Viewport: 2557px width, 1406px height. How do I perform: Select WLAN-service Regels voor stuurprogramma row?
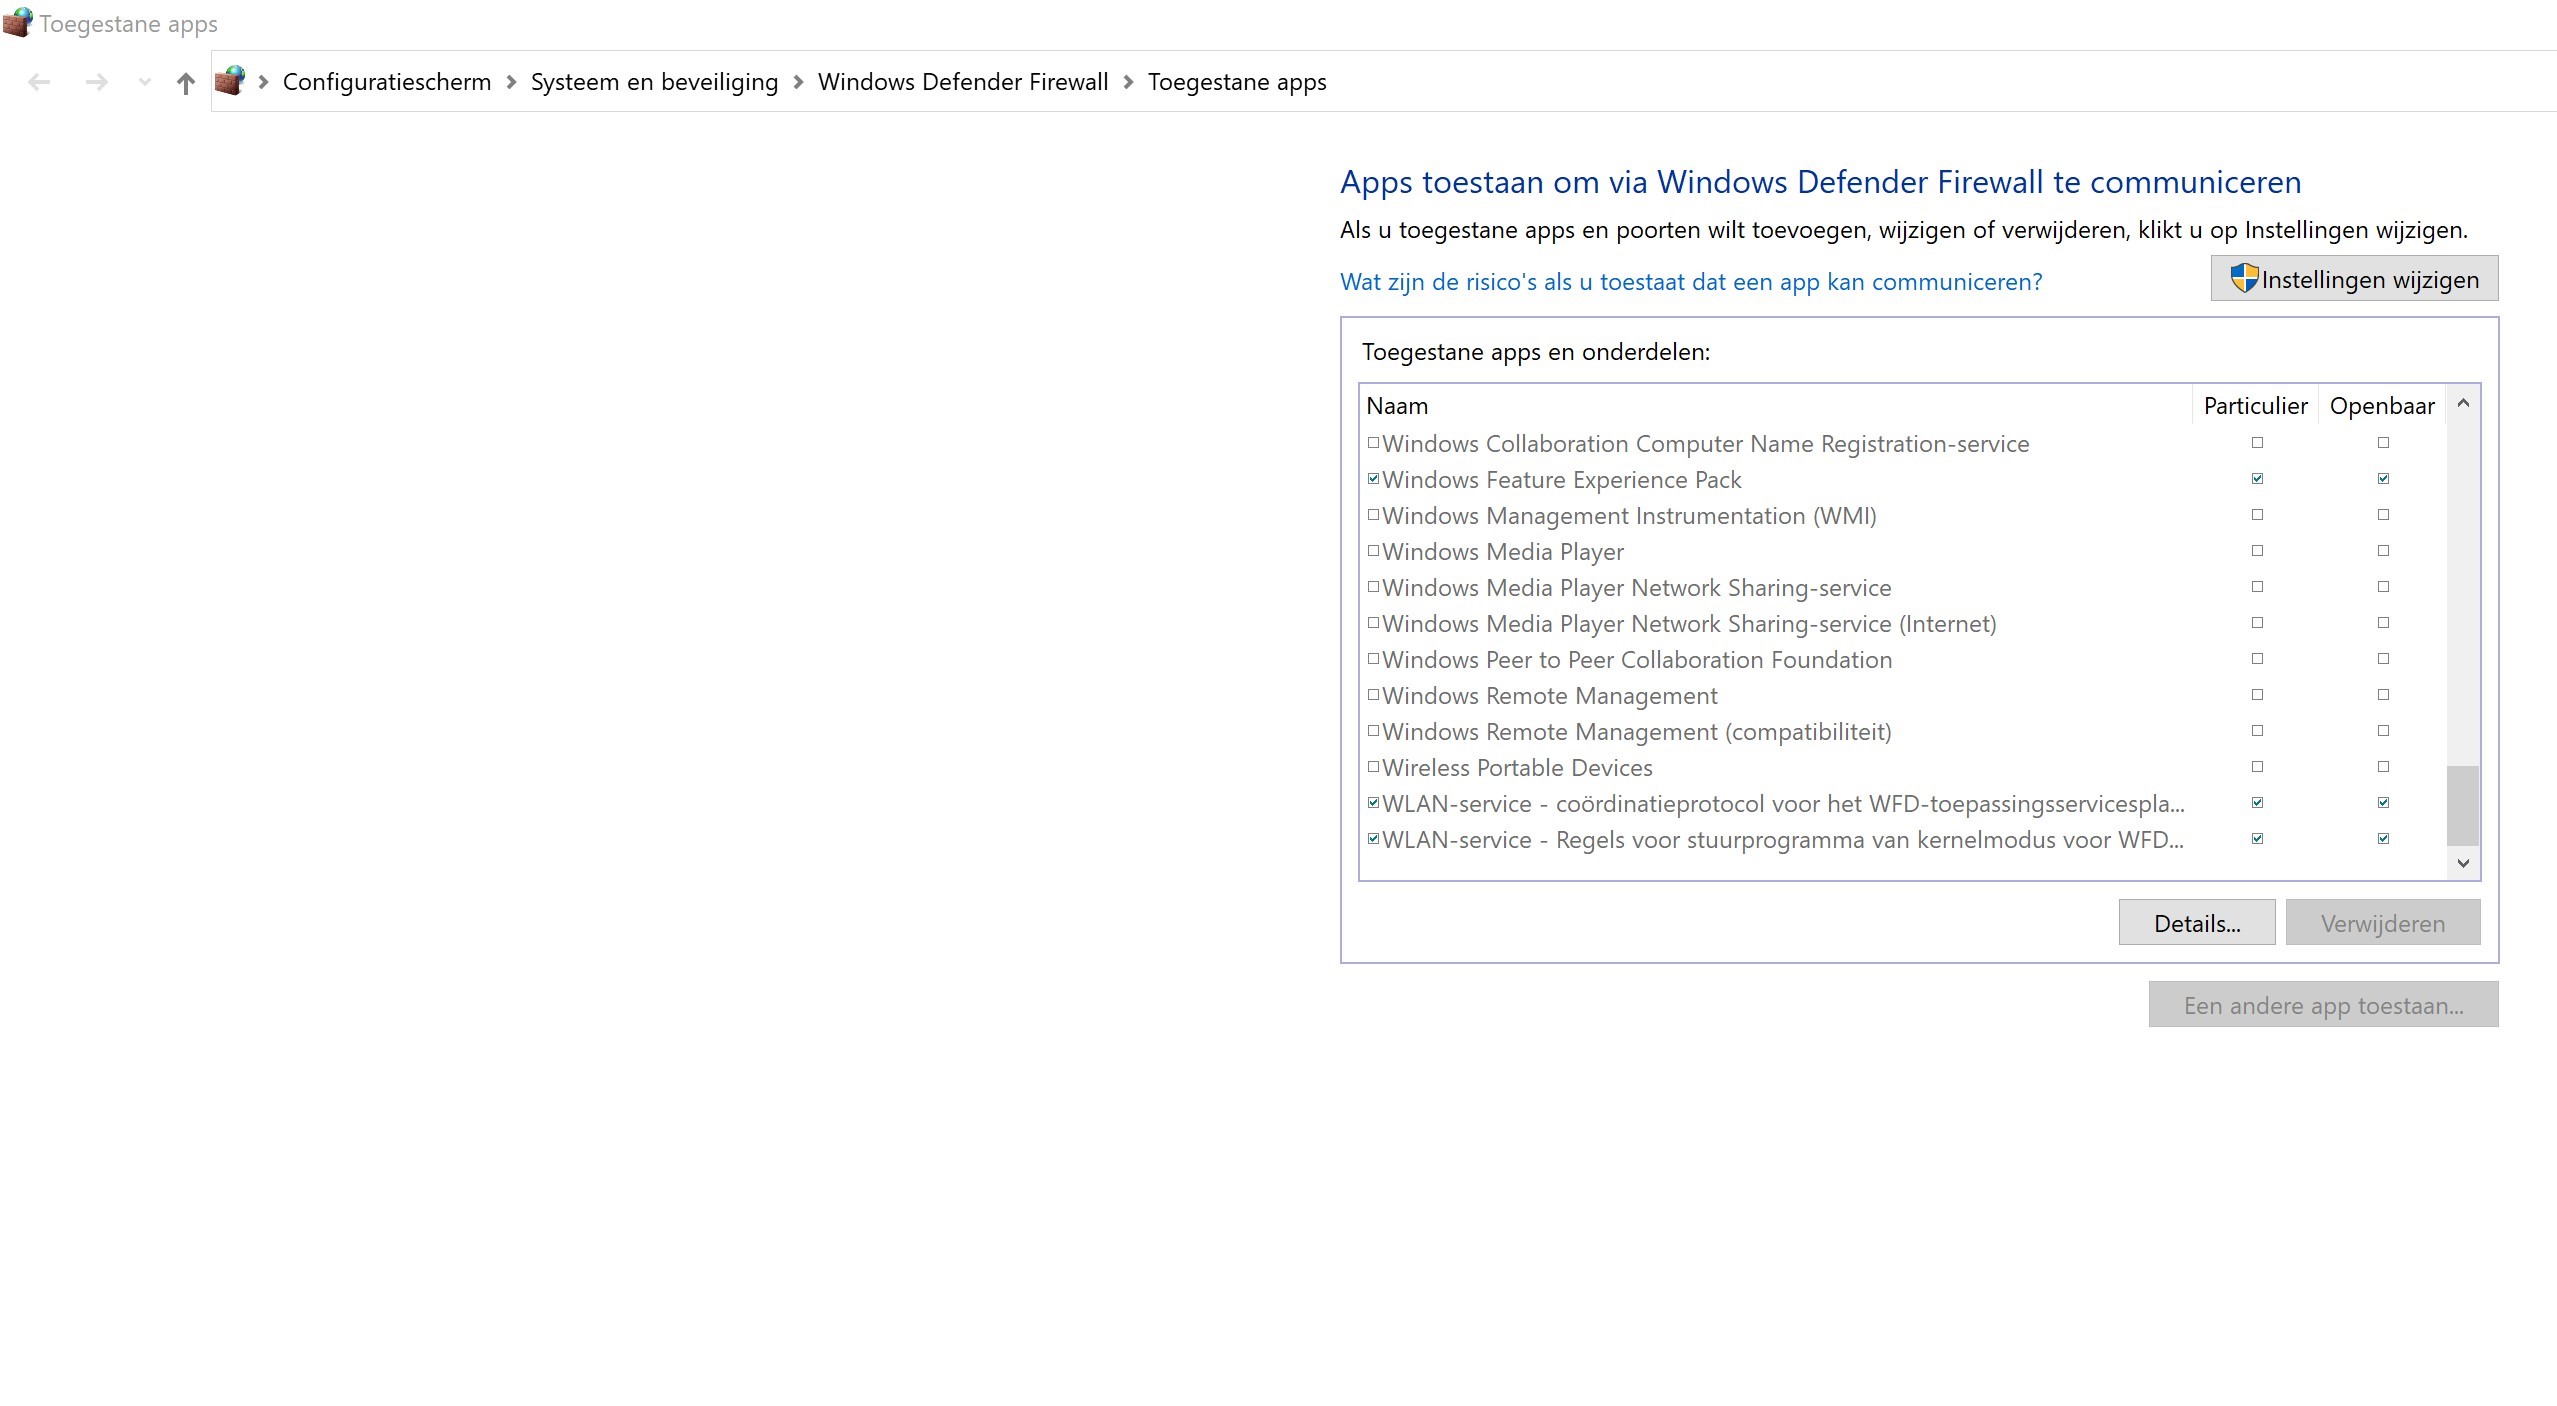pyautogui.click(x=1904, y=839)
